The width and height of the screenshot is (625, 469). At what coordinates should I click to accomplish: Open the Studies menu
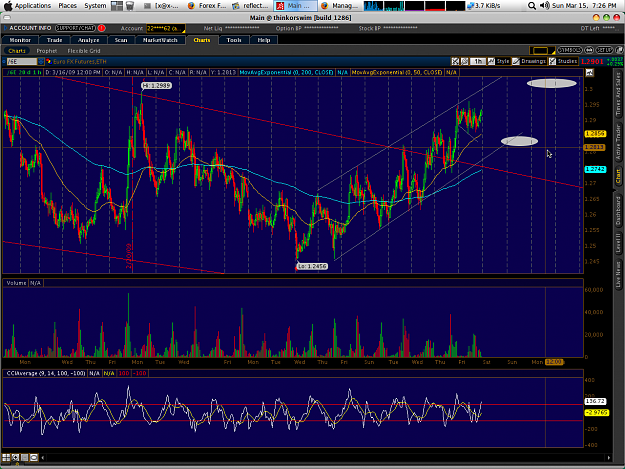pos(563,61)
